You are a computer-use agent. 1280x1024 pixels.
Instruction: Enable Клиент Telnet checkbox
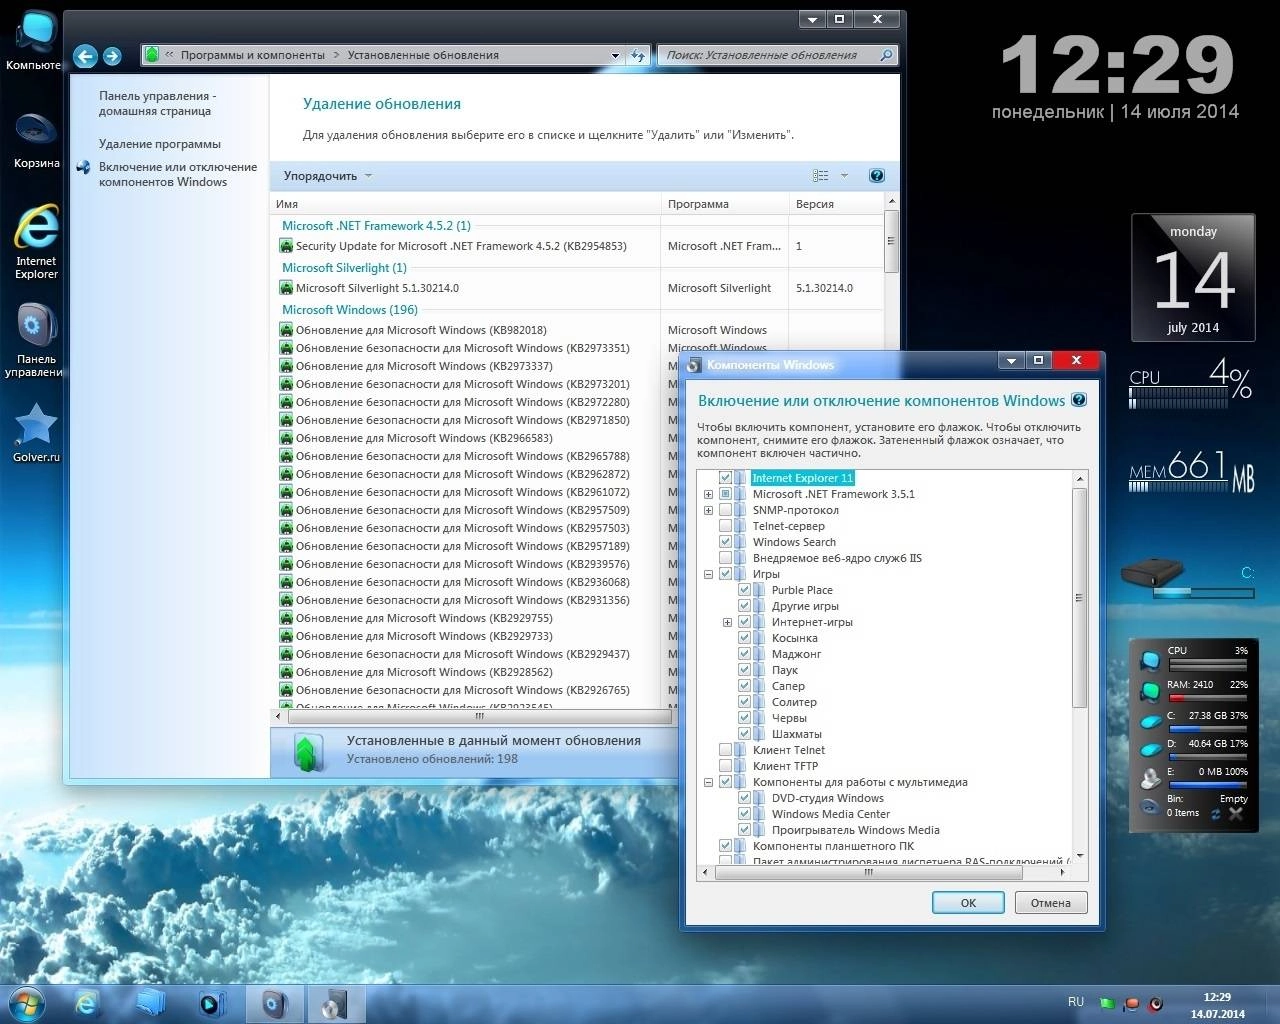coord(726,750)
